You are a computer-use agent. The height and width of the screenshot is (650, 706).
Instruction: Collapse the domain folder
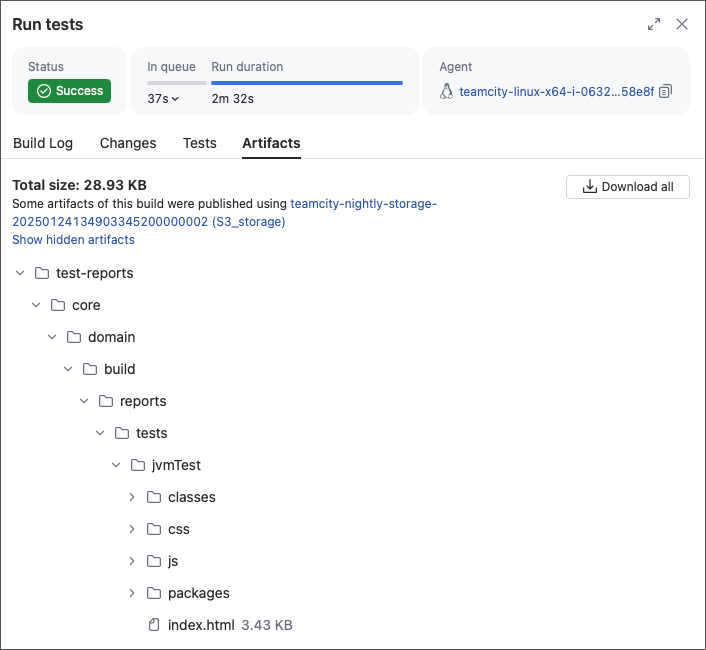52,337
